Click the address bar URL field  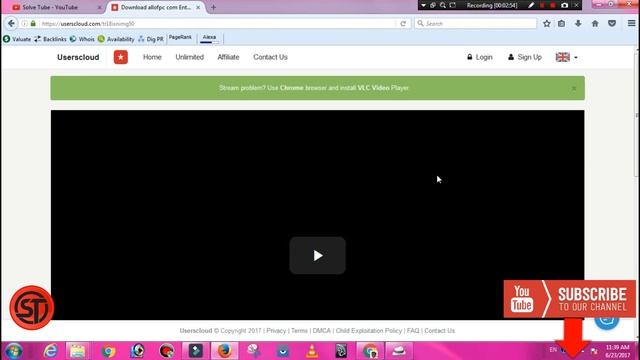click(218, 24)
